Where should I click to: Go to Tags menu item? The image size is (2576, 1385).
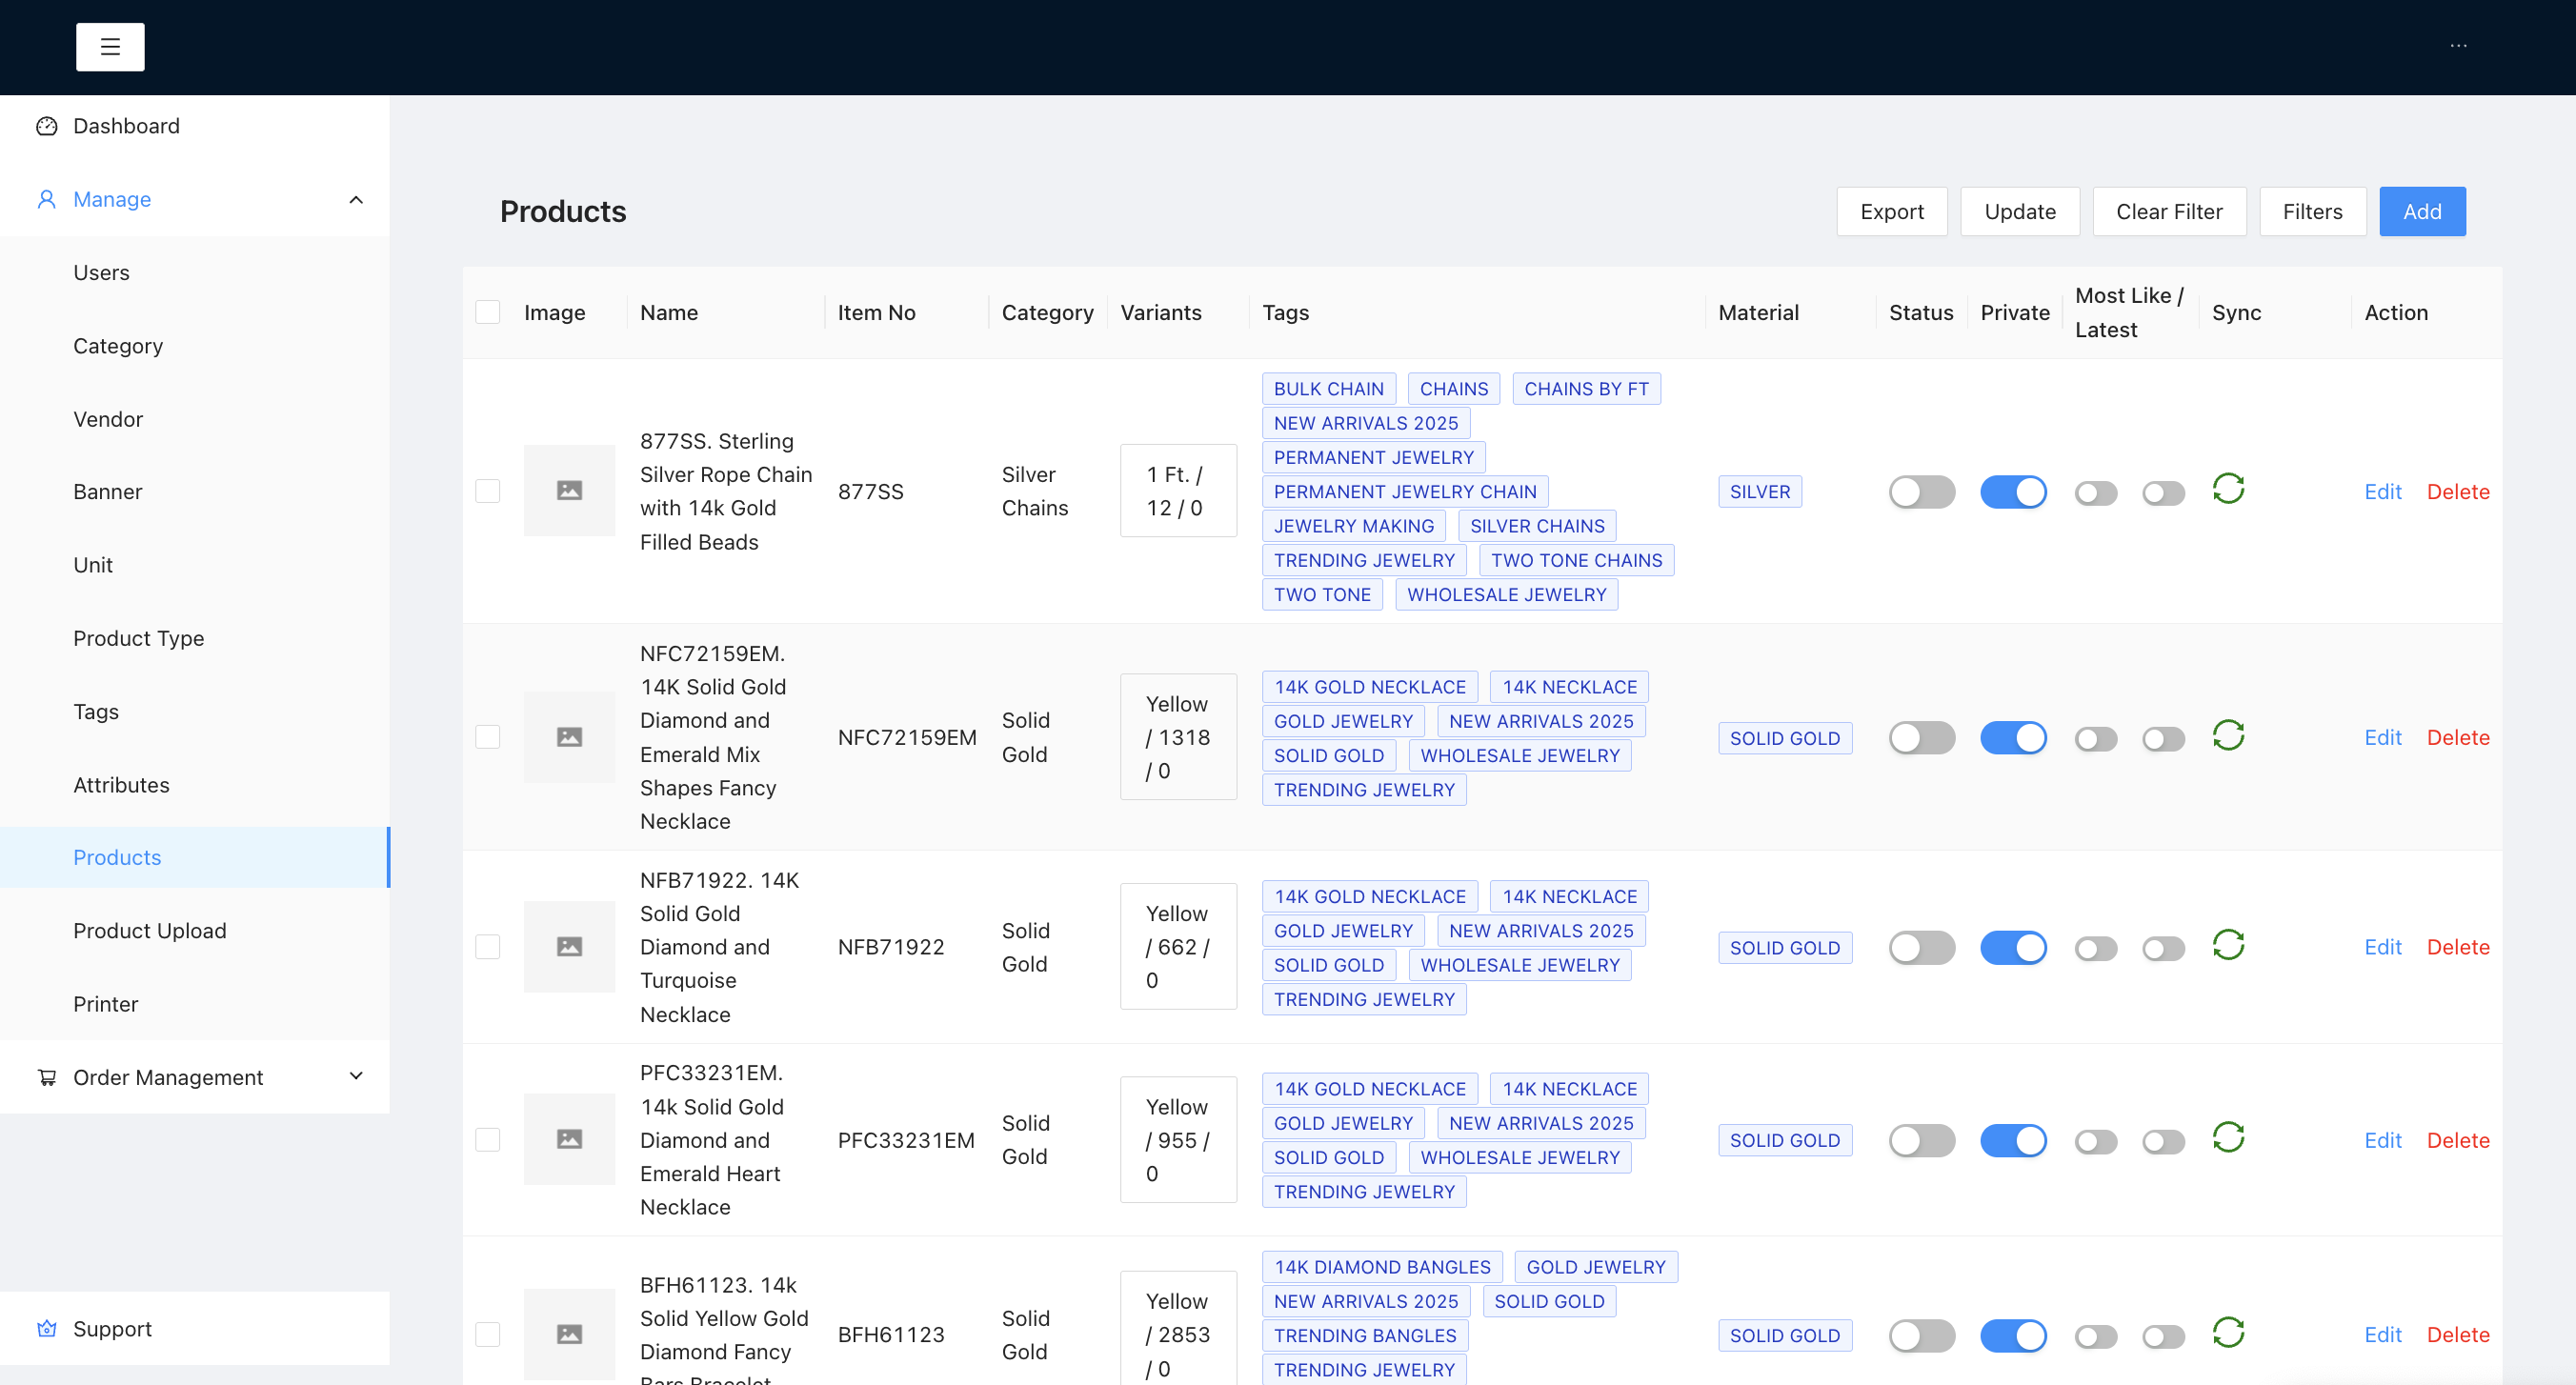tap(96, 712)
